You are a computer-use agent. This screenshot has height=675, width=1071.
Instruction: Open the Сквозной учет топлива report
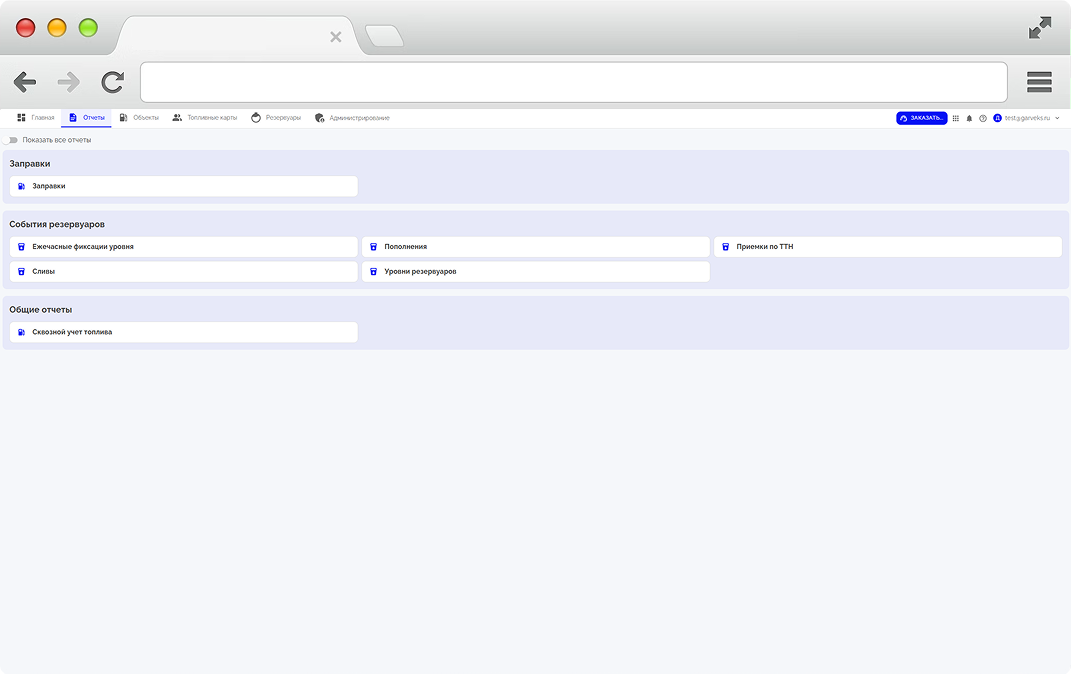183,332
